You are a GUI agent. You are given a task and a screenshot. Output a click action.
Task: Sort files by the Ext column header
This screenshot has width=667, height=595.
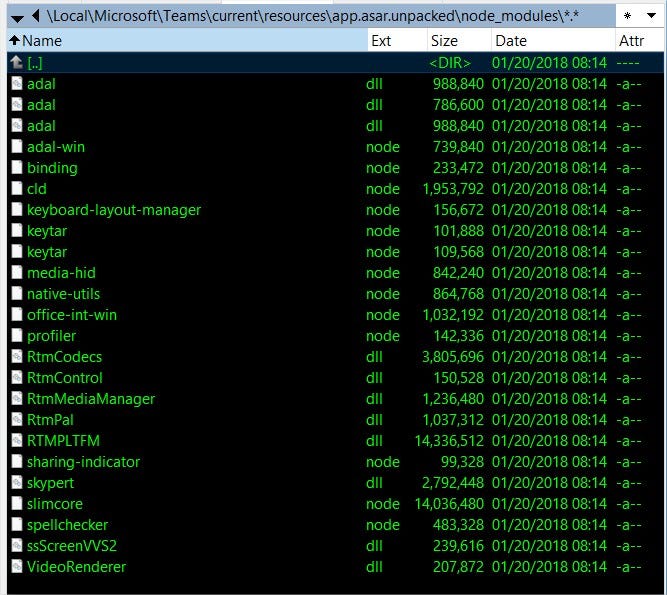(x=397, y=40)
